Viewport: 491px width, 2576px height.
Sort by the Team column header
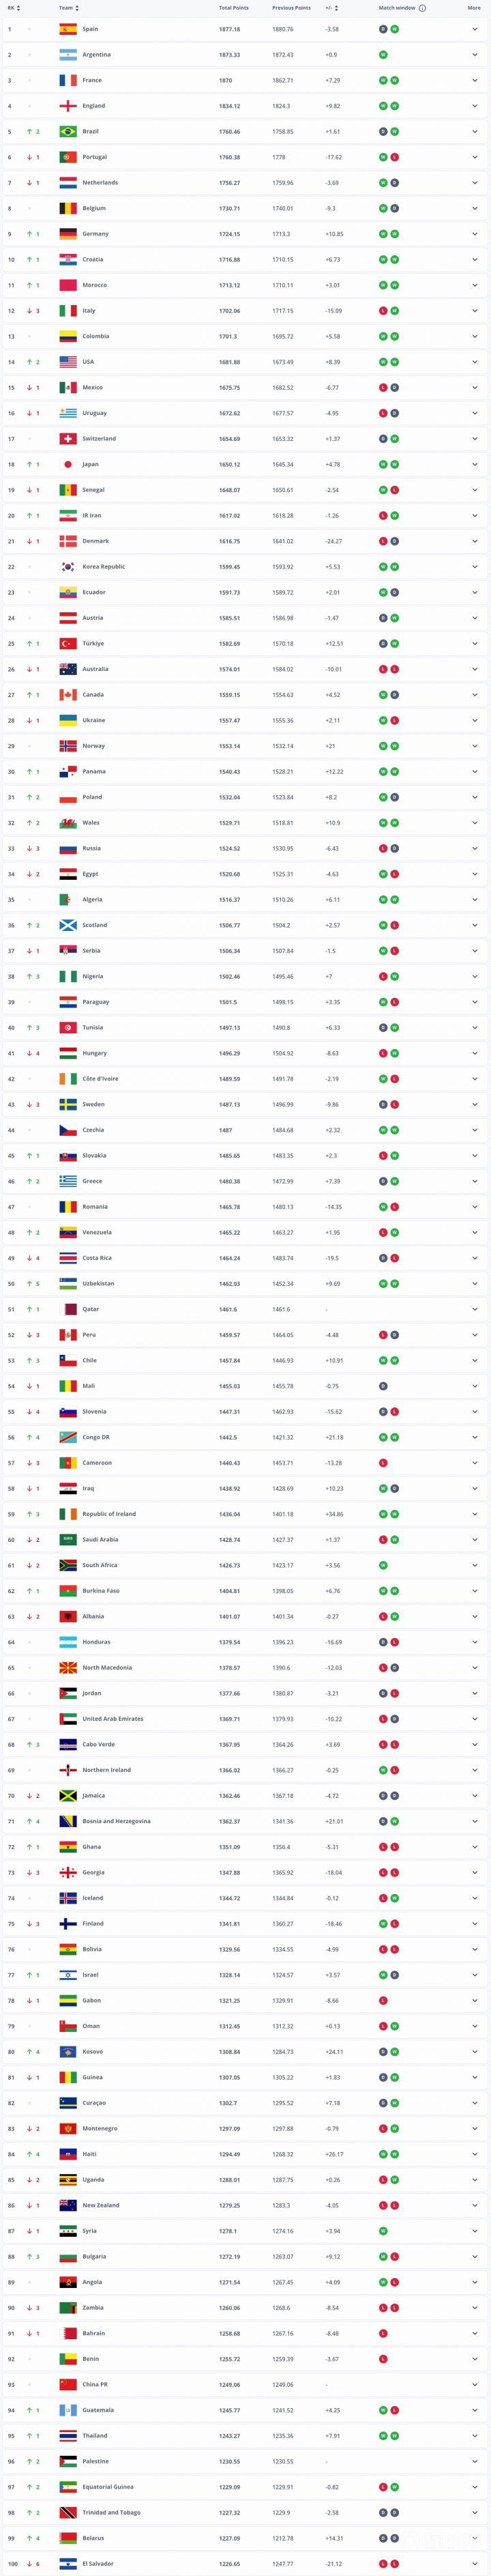click(x=67, y=8)
